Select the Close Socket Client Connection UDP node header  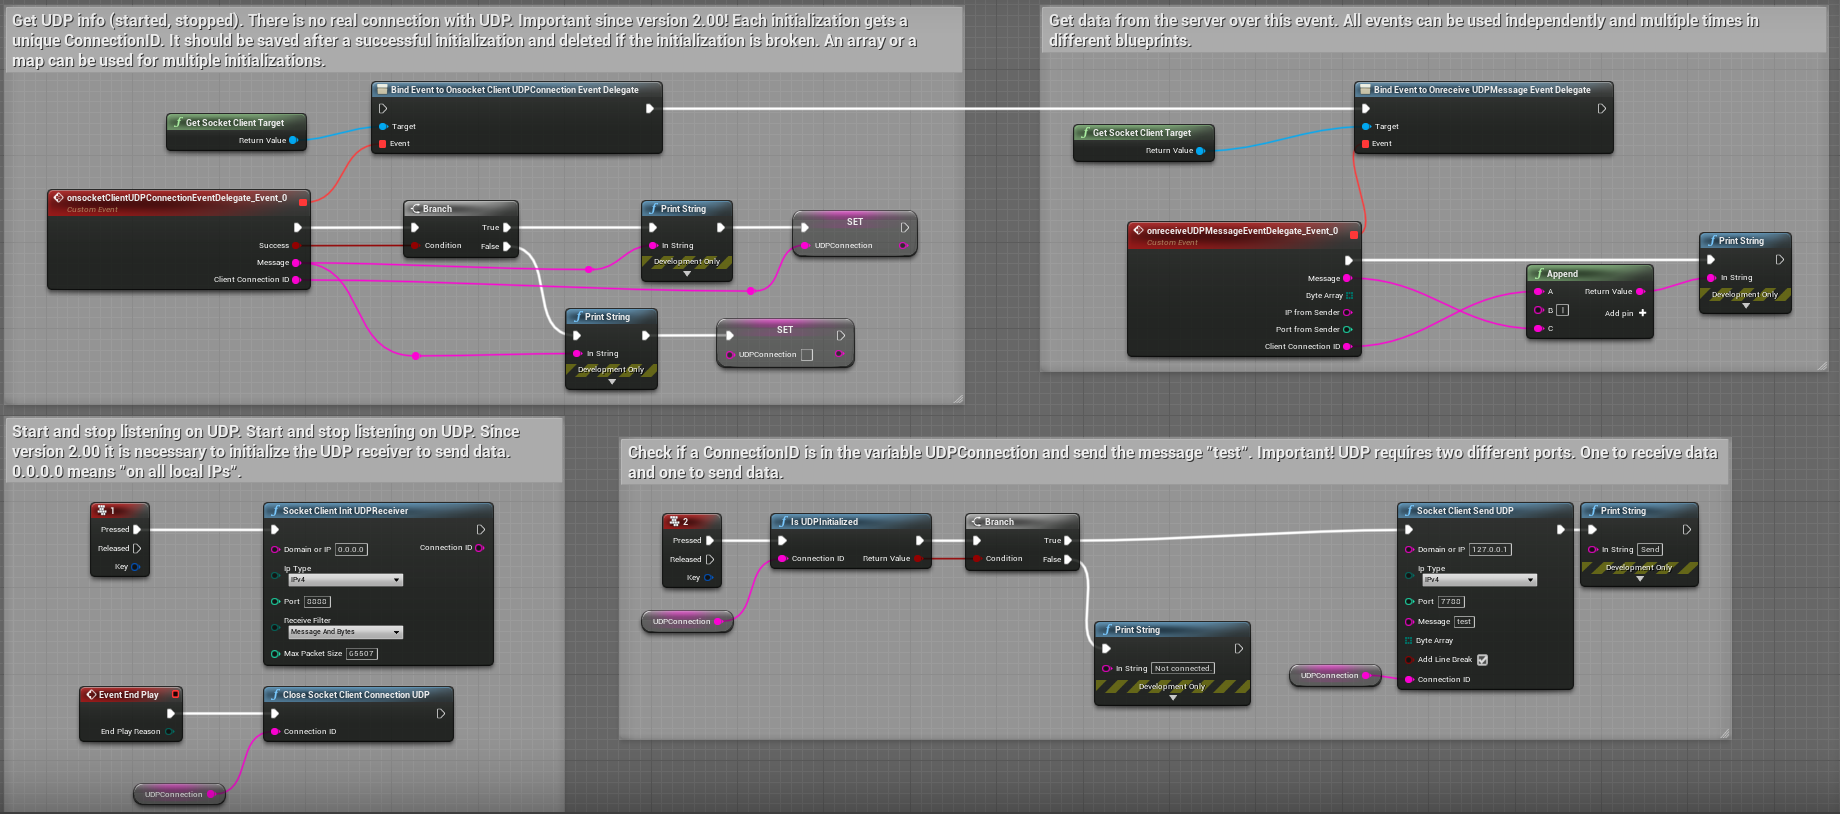click(x=355, y=694)
